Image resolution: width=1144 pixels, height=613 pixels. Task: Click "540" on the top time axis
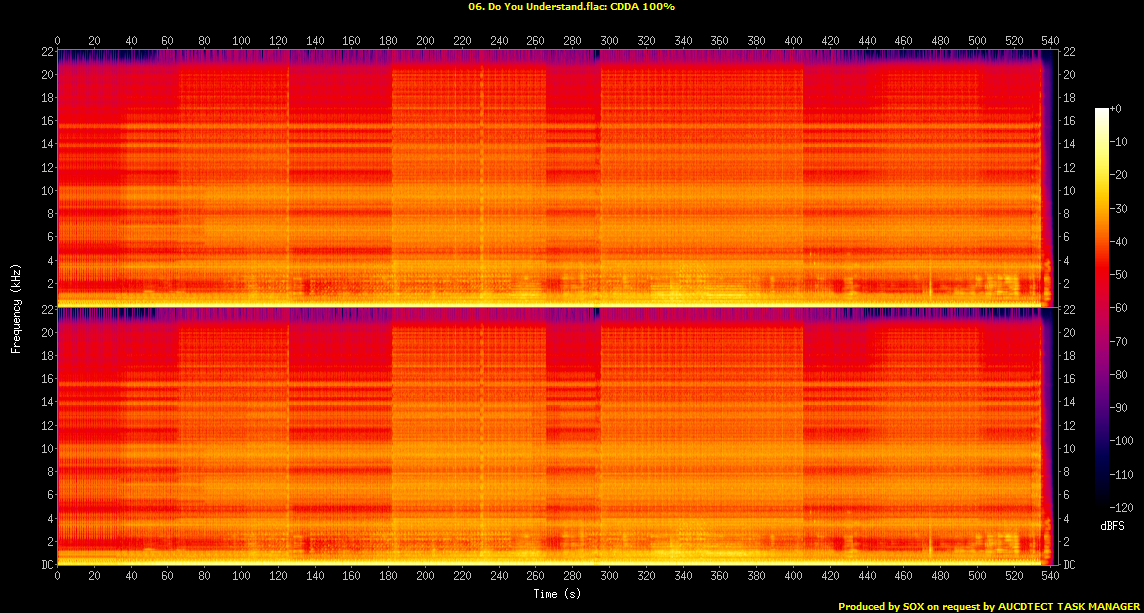(x=1051, y=40)
